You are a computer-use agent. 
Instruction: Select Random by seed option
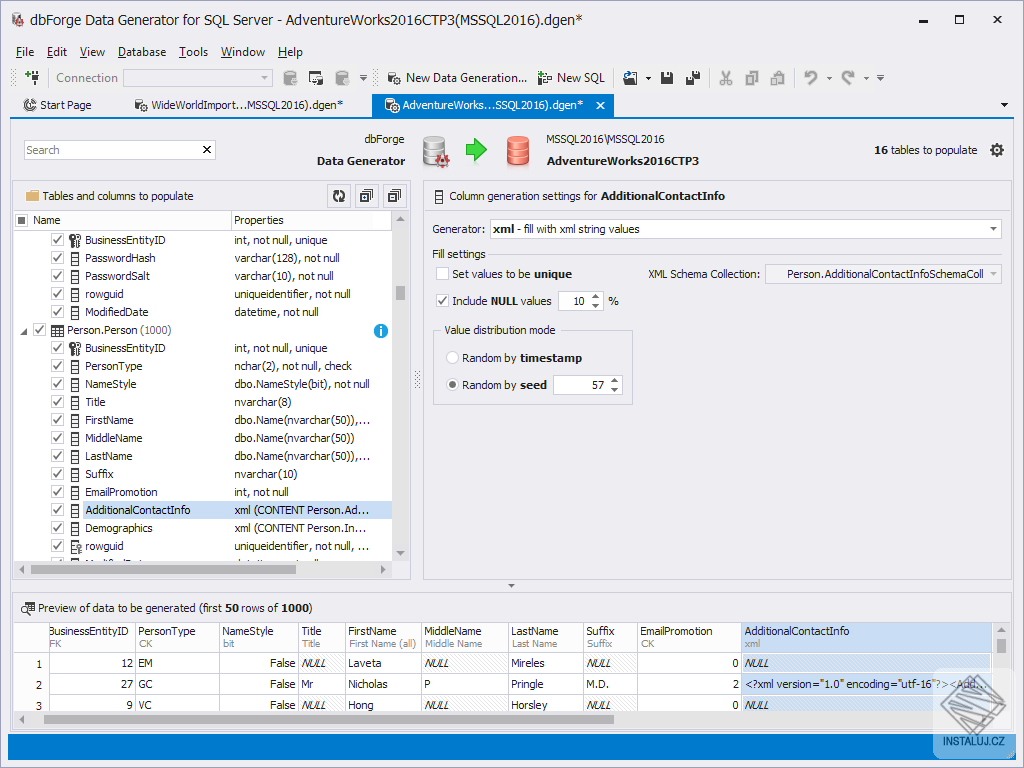click(x=452, y=385)
